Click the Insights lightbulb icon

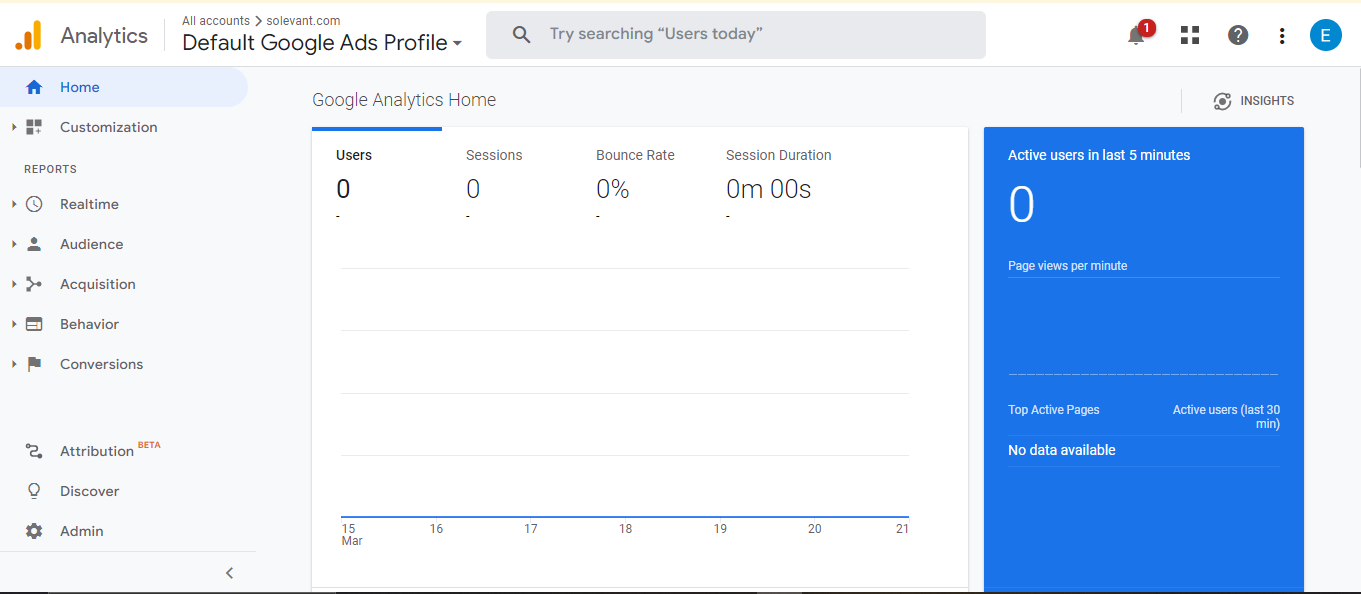pos(1222,101)
